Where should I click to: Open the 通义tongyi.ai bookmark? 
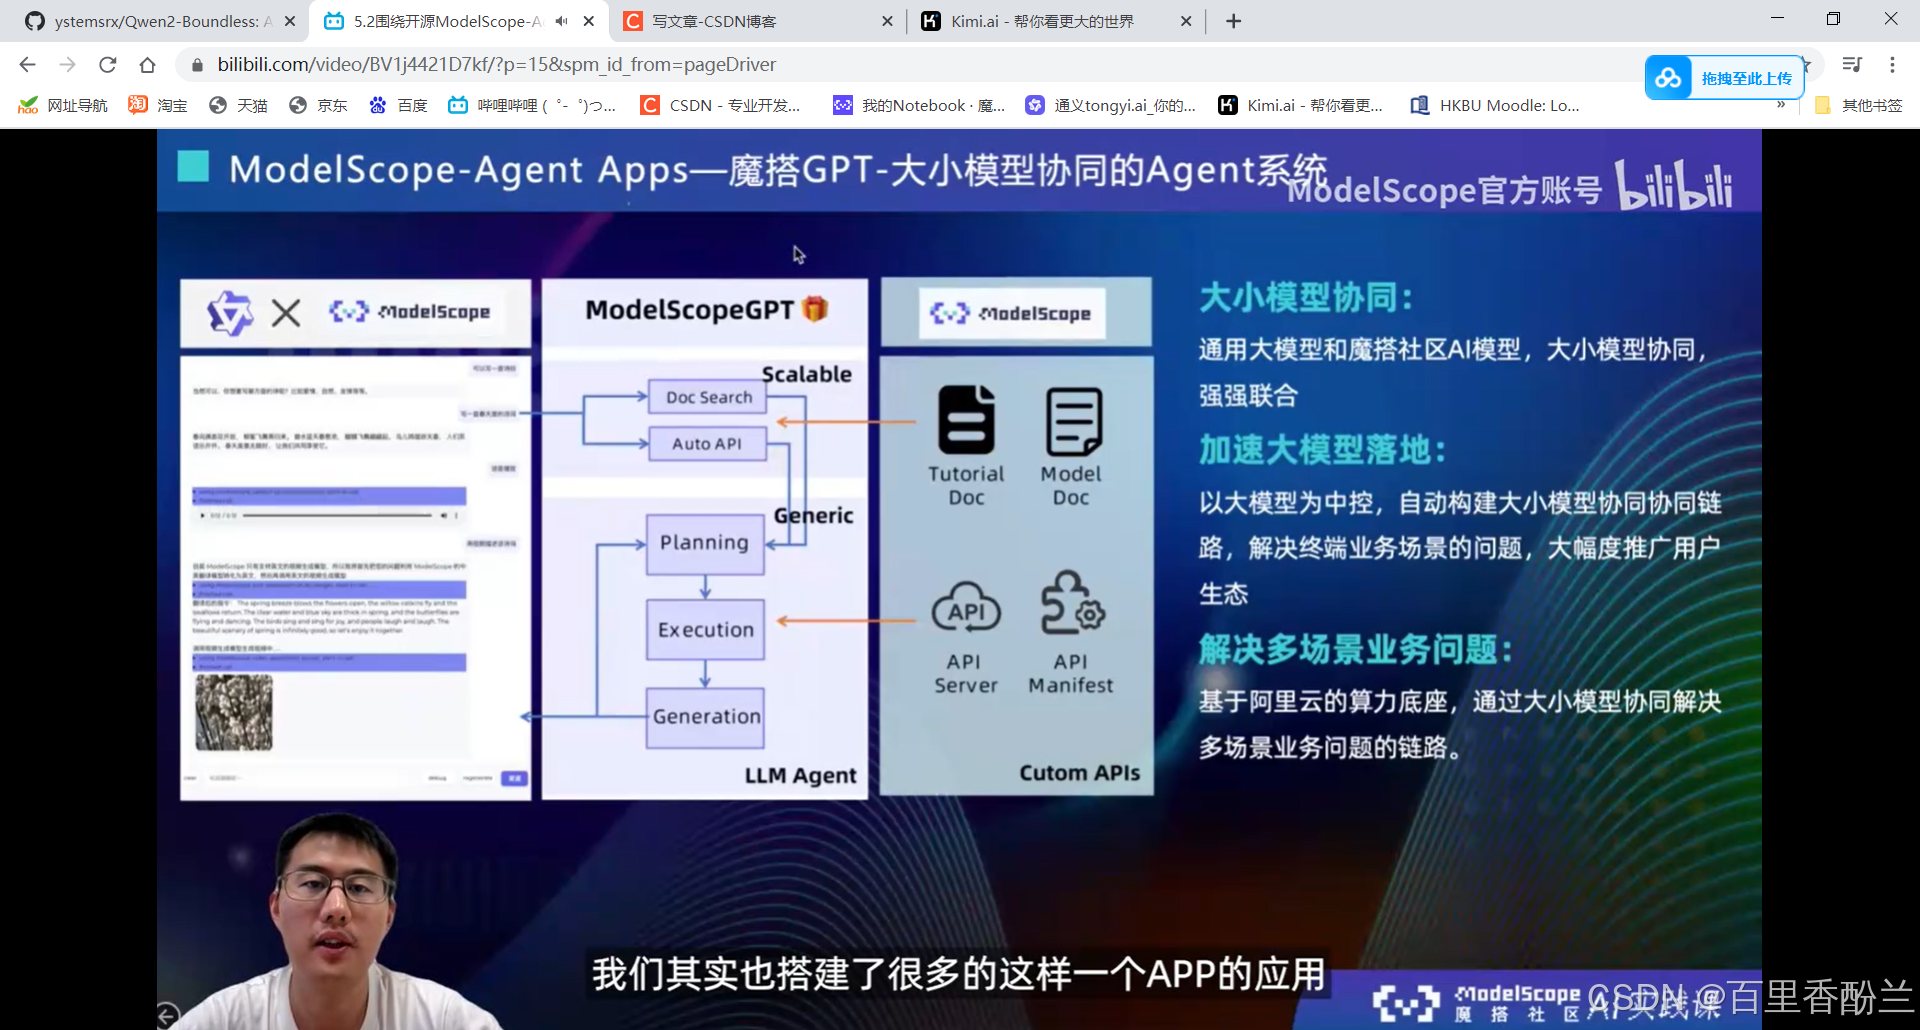[x=1111, y=105]
